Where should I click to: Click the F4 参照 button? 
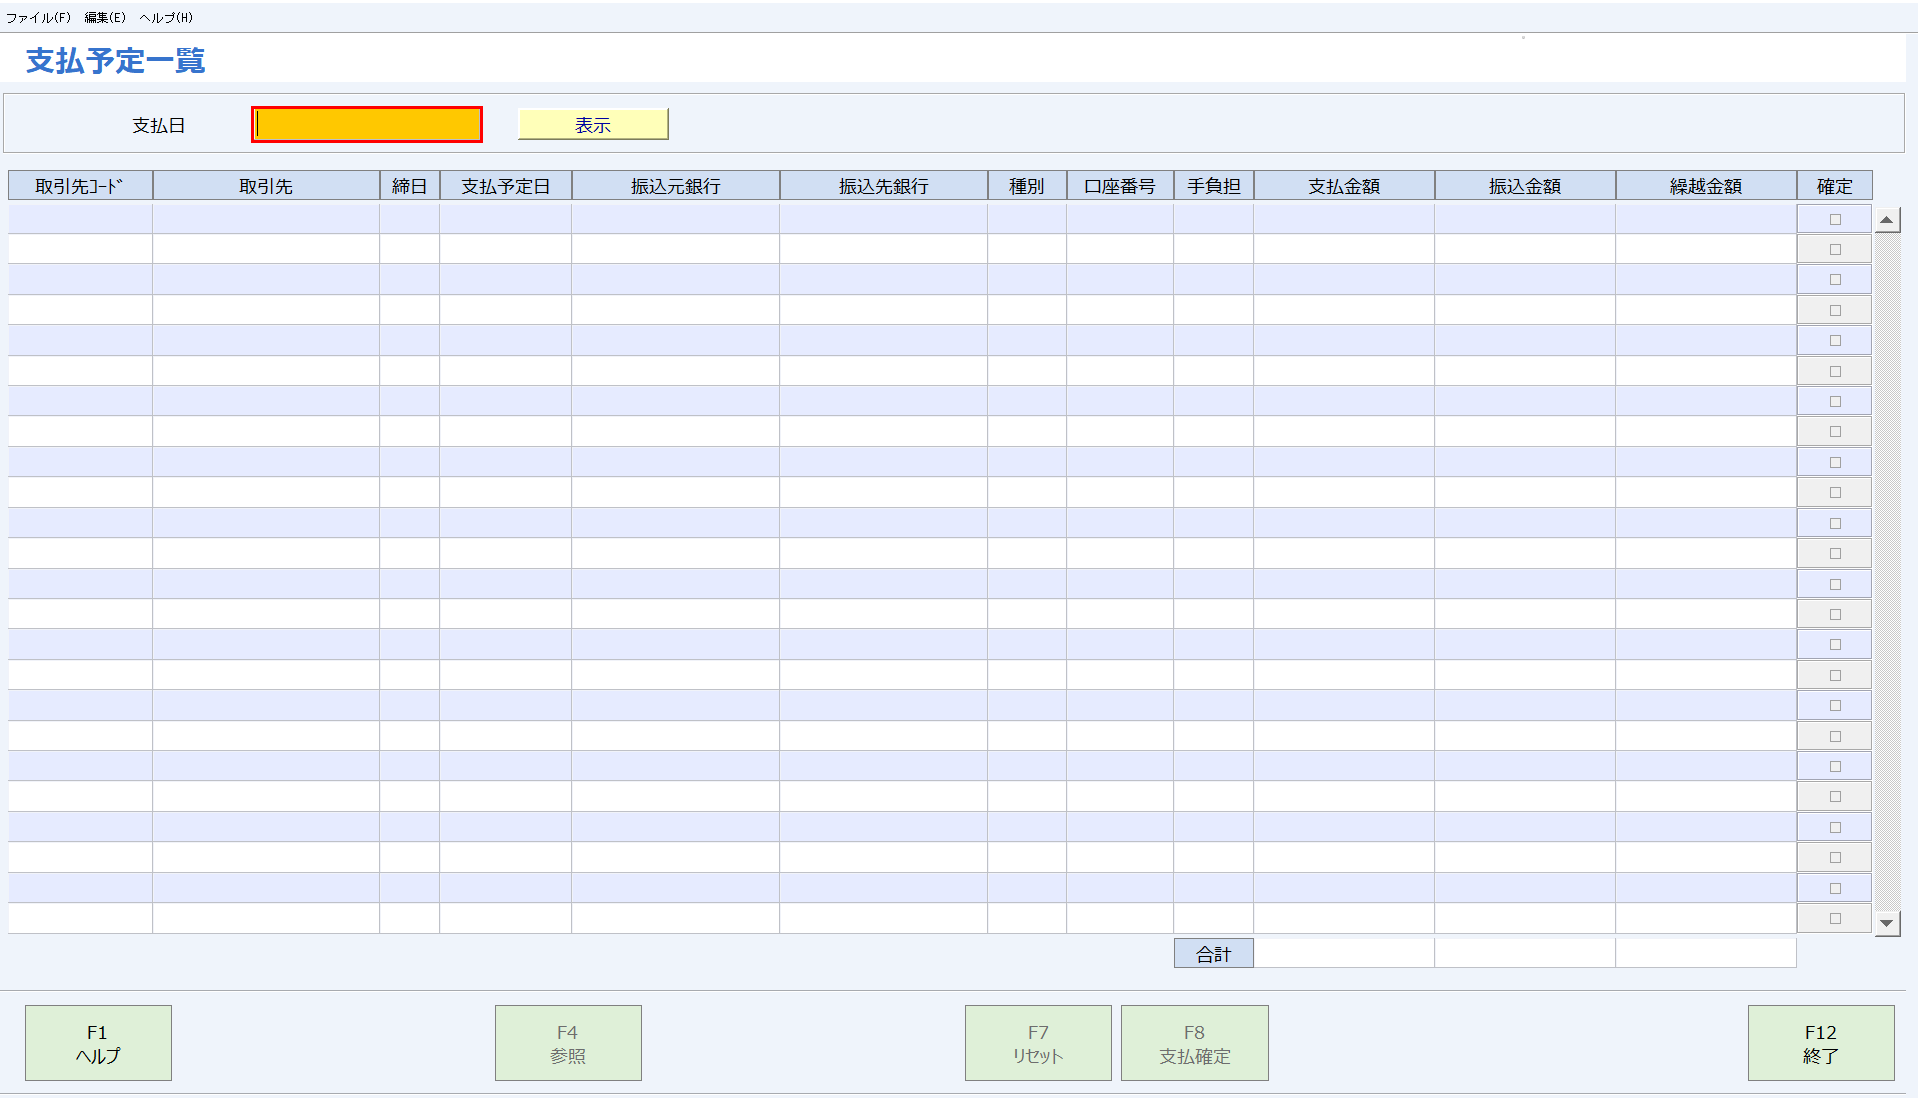click(x=566, y=1042)
